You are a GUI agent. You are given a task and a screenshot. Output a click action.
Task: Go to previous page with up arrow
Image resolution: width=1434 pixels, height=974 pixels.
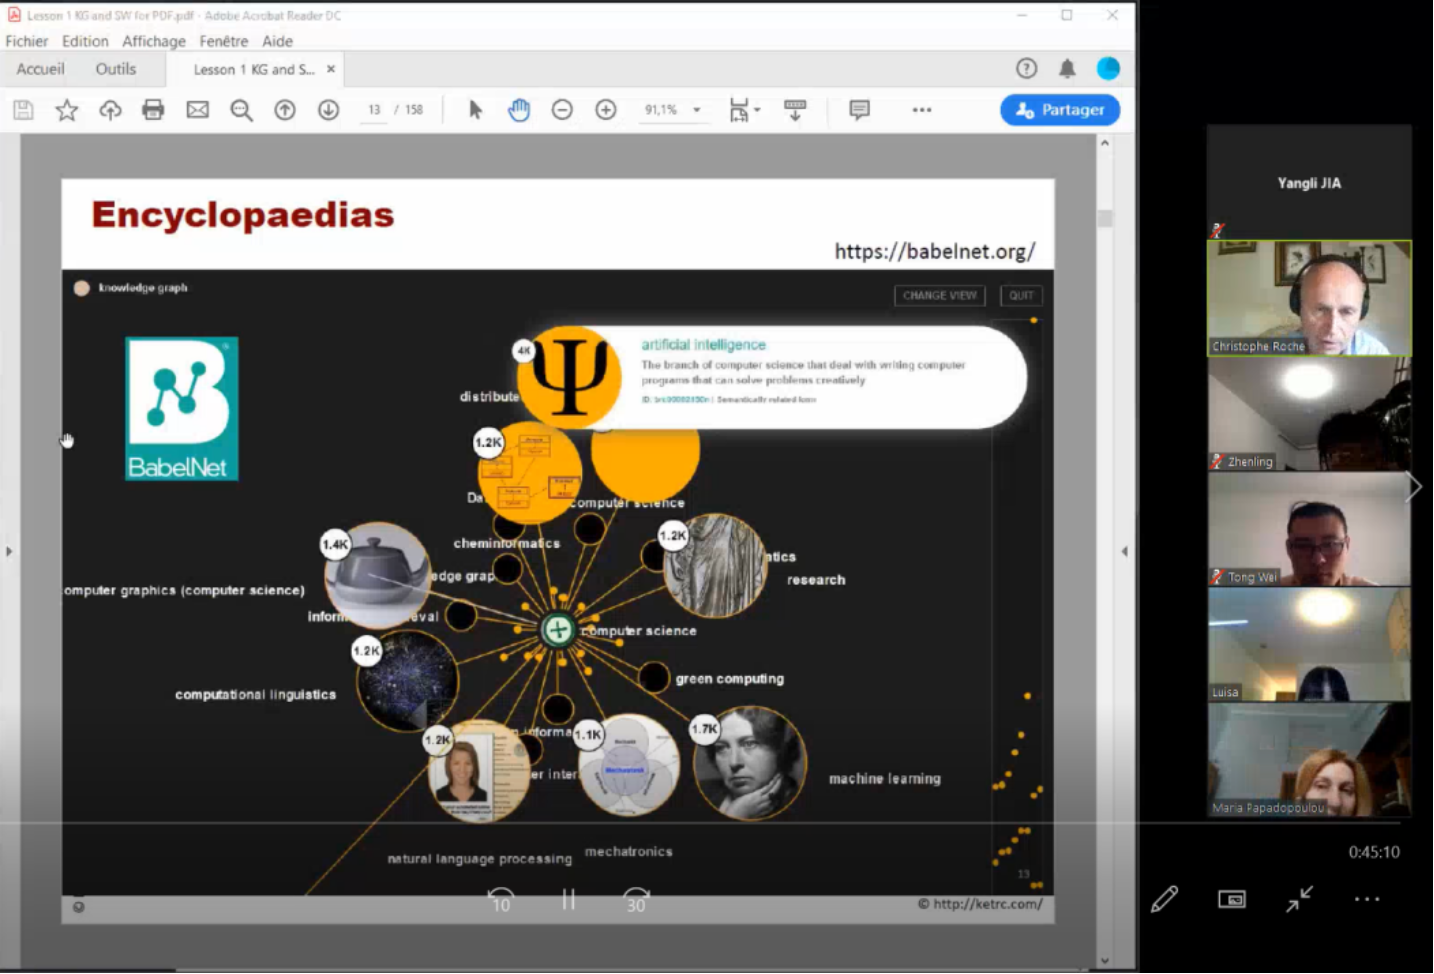point(285,110)
